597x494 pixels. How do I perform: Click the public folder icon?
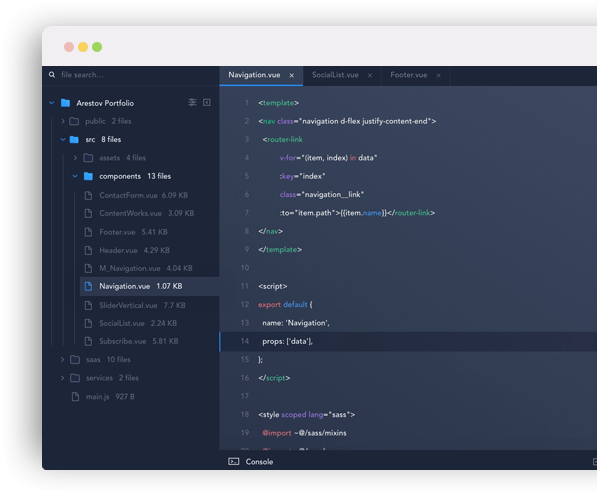tap(74, 121)
